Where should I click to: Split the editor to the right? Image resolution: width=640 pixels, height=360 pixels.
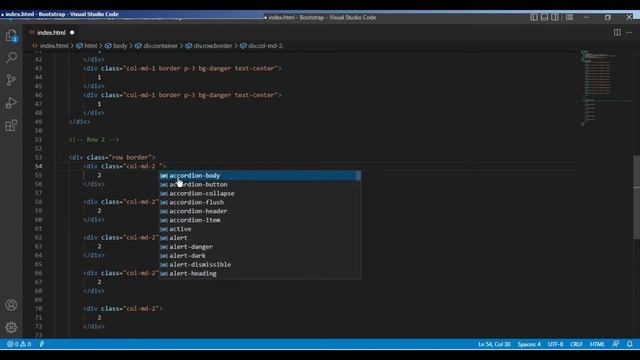tap(617, 32)
